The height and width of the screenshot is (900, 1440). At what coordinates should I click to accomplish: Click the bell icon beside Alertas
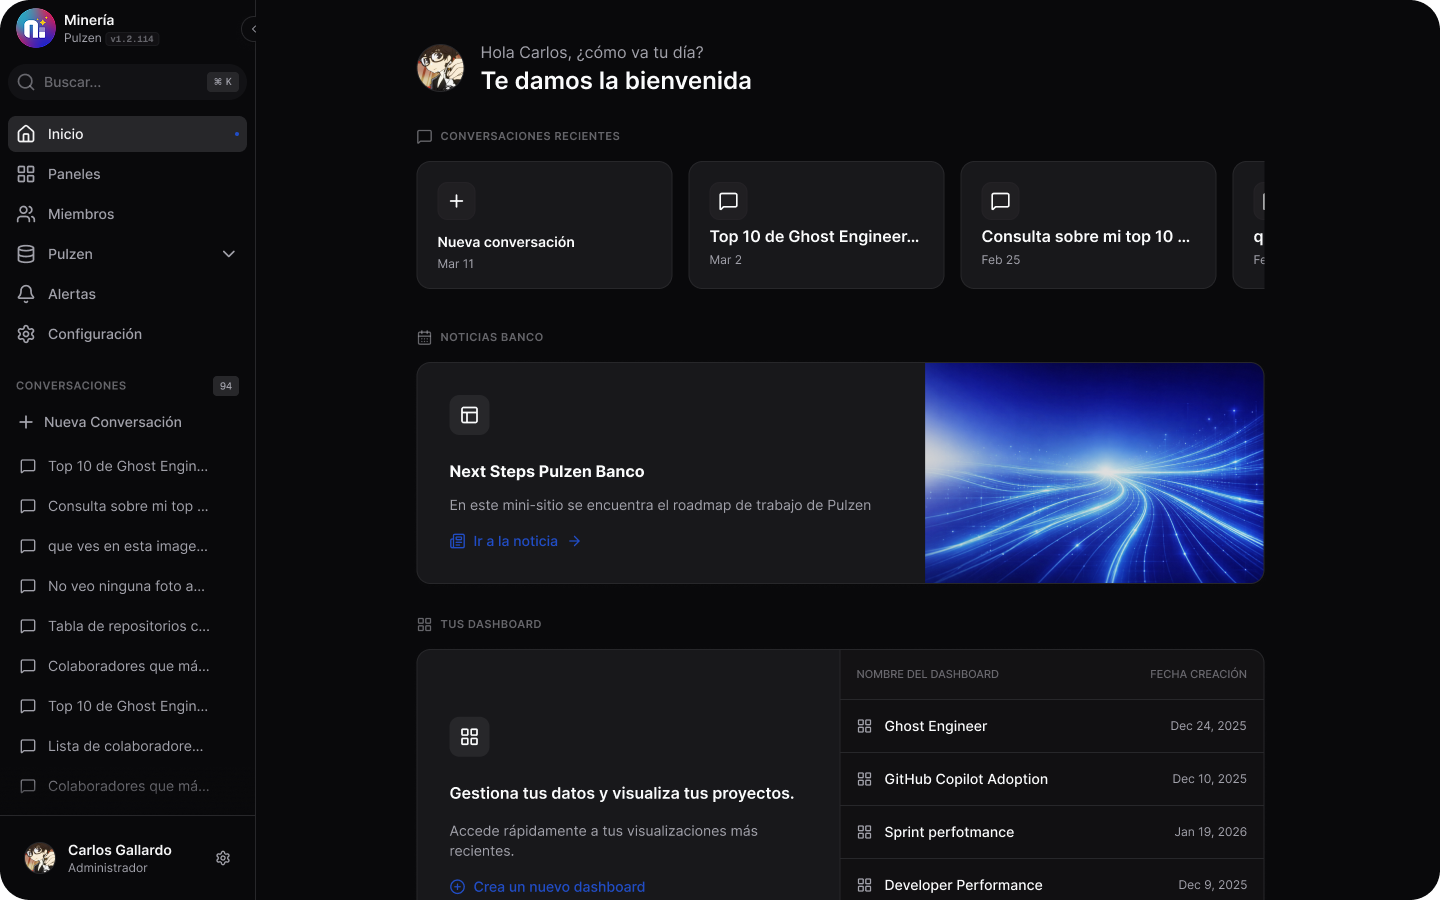coord(26,294)
